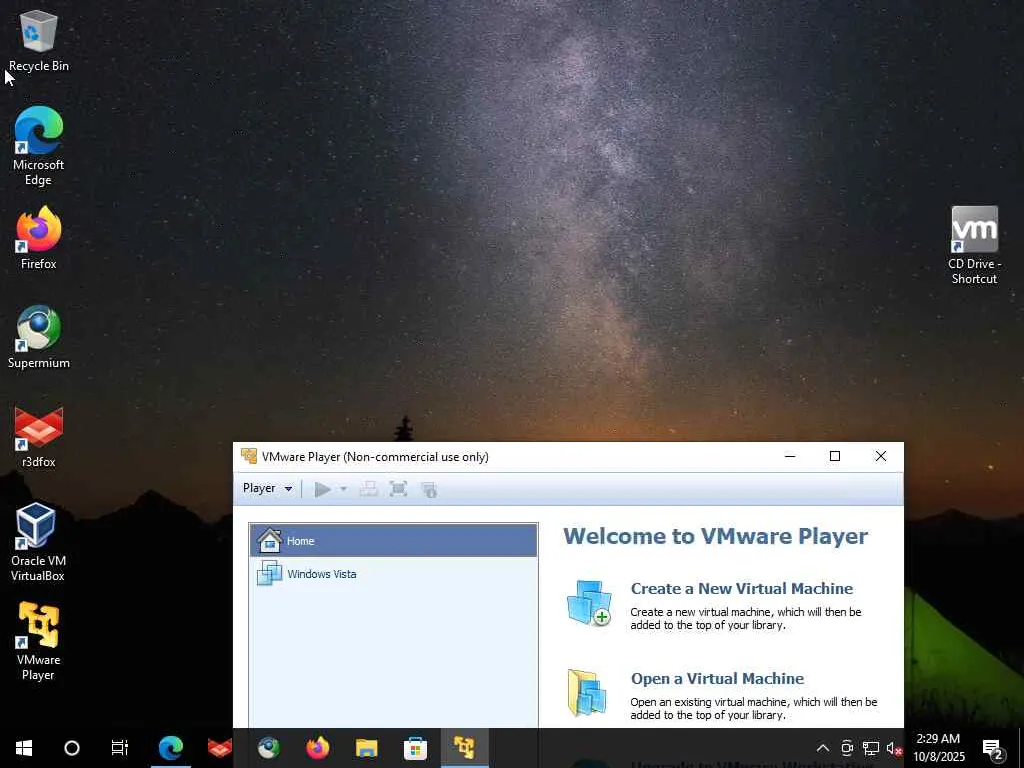Click the Meet Now tray icon

coord(847,748)
